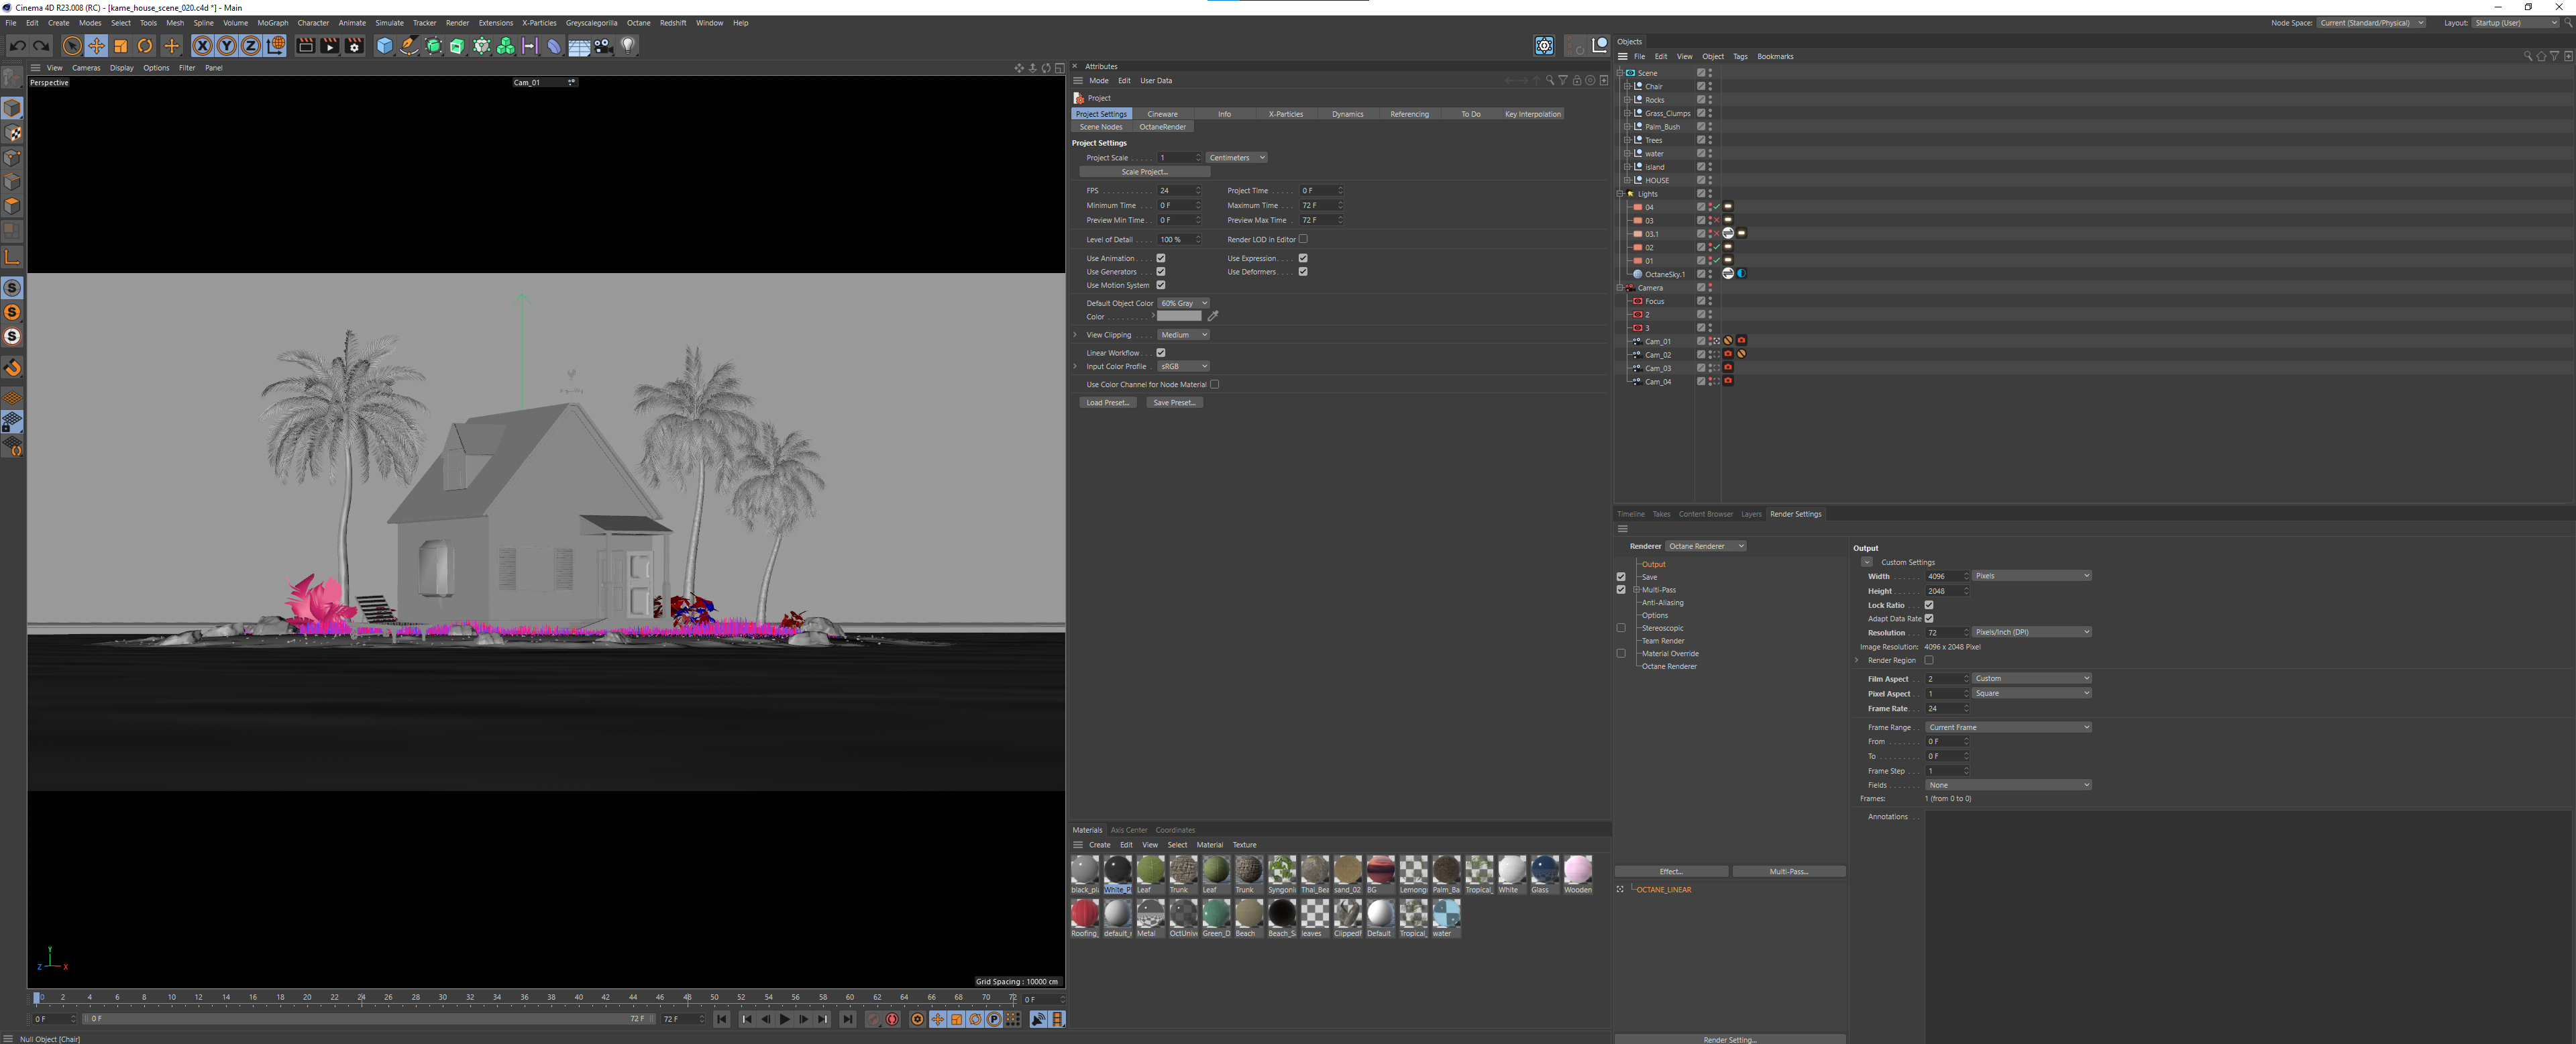The image size is (2576, 1044).
Task: Click the Render Setting button at bottom
Action: (x=1730, y=1039)
